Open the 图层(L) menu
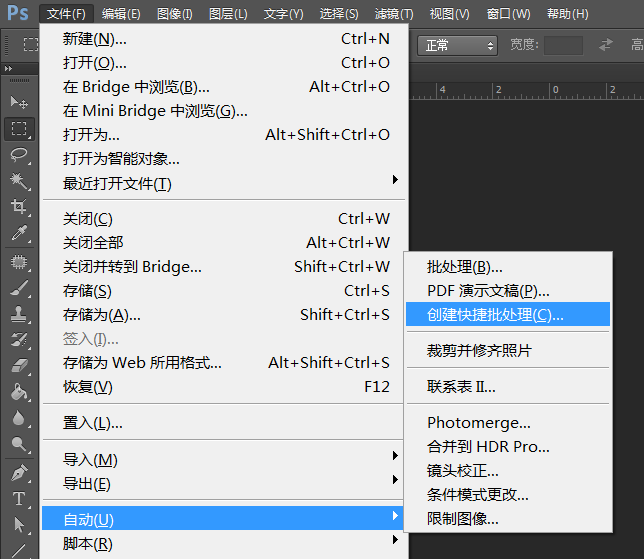Viewport: 644px width, 559px height. coord(228,14)
